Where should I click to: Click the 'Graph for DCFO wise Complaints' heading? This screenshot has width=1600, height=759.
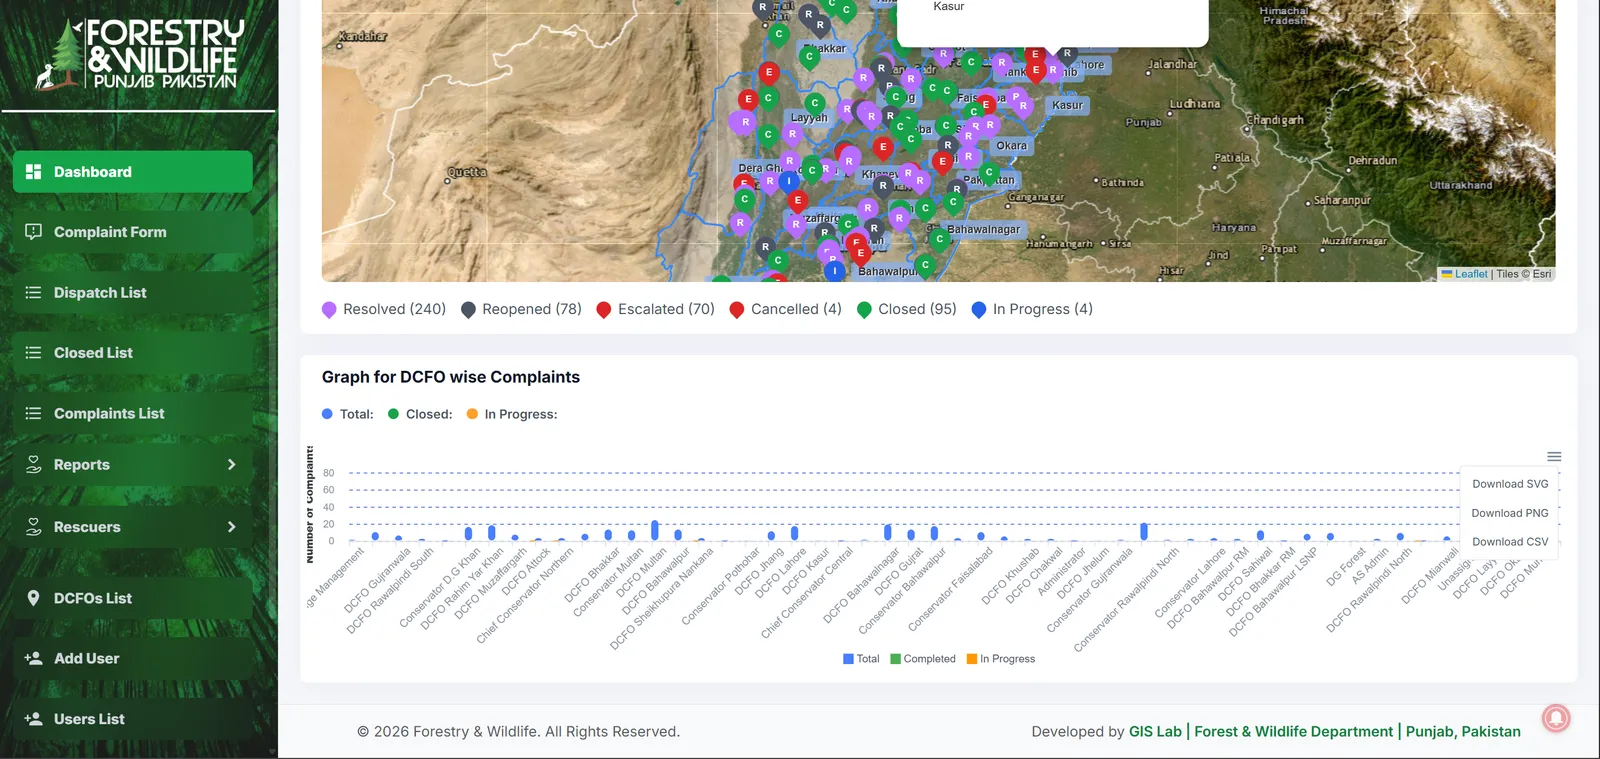[x=451, y=377]
